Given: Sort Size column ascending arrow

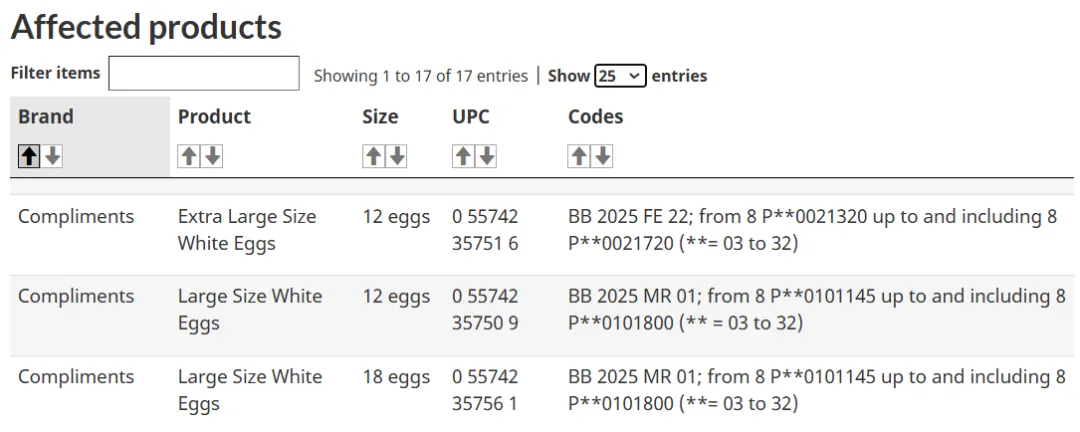Looking at the screenshot, I should coord(373,156).
